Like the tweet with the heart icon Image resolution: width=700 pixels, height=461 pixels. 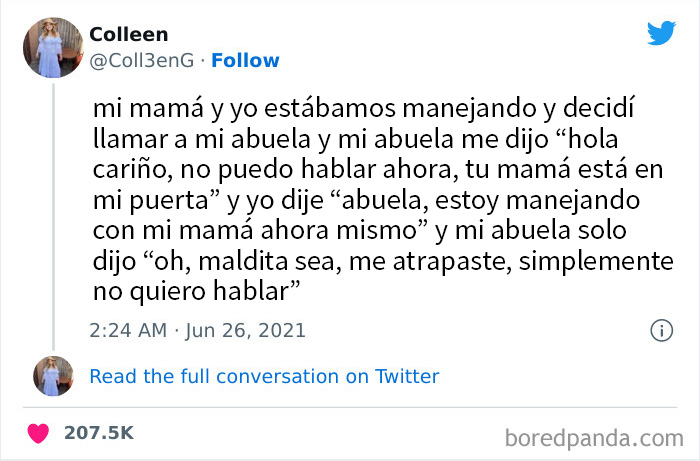(x=39, y=434)
